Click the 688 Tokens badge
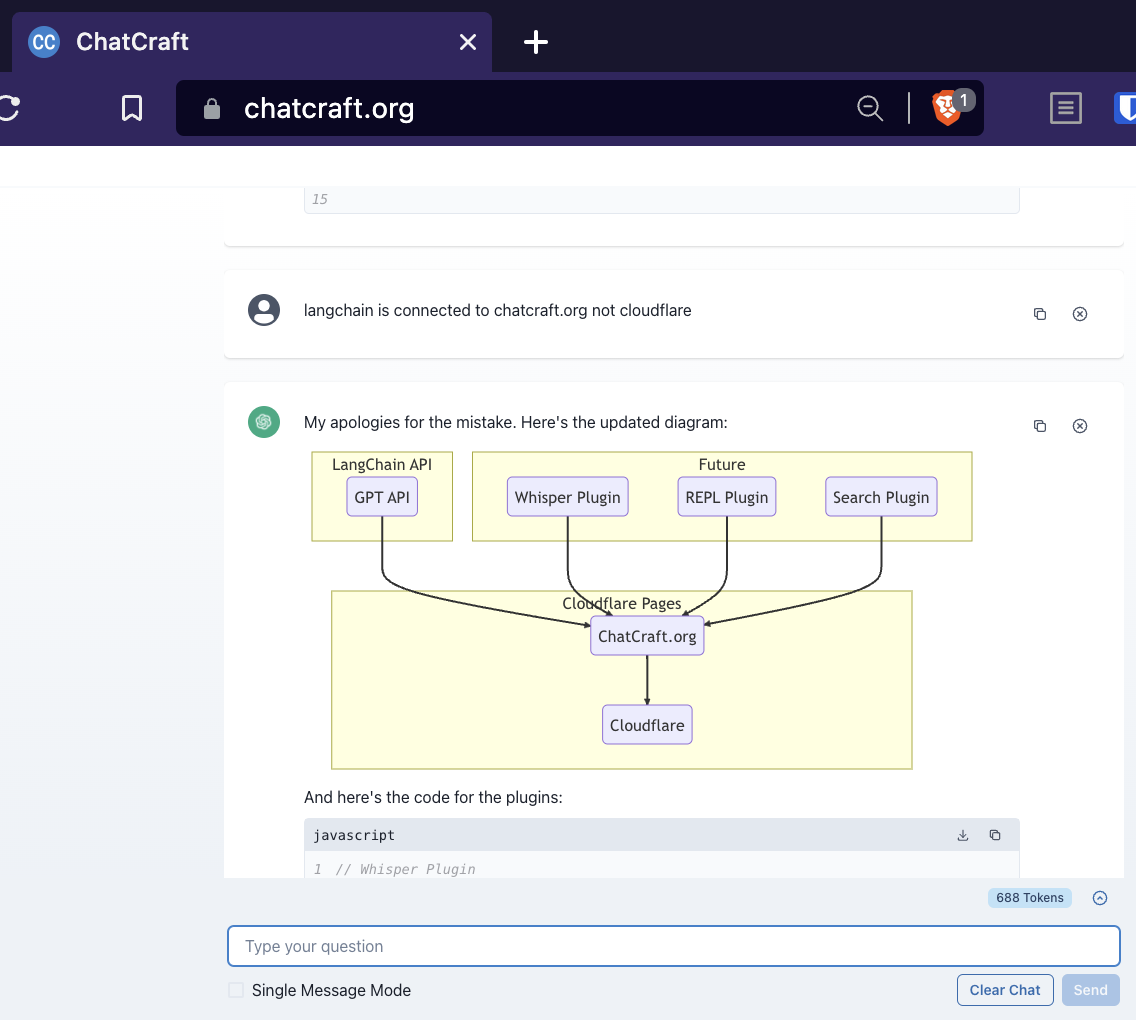1136x1020 pixels. pyautogui.click(x=1030, y=898)
